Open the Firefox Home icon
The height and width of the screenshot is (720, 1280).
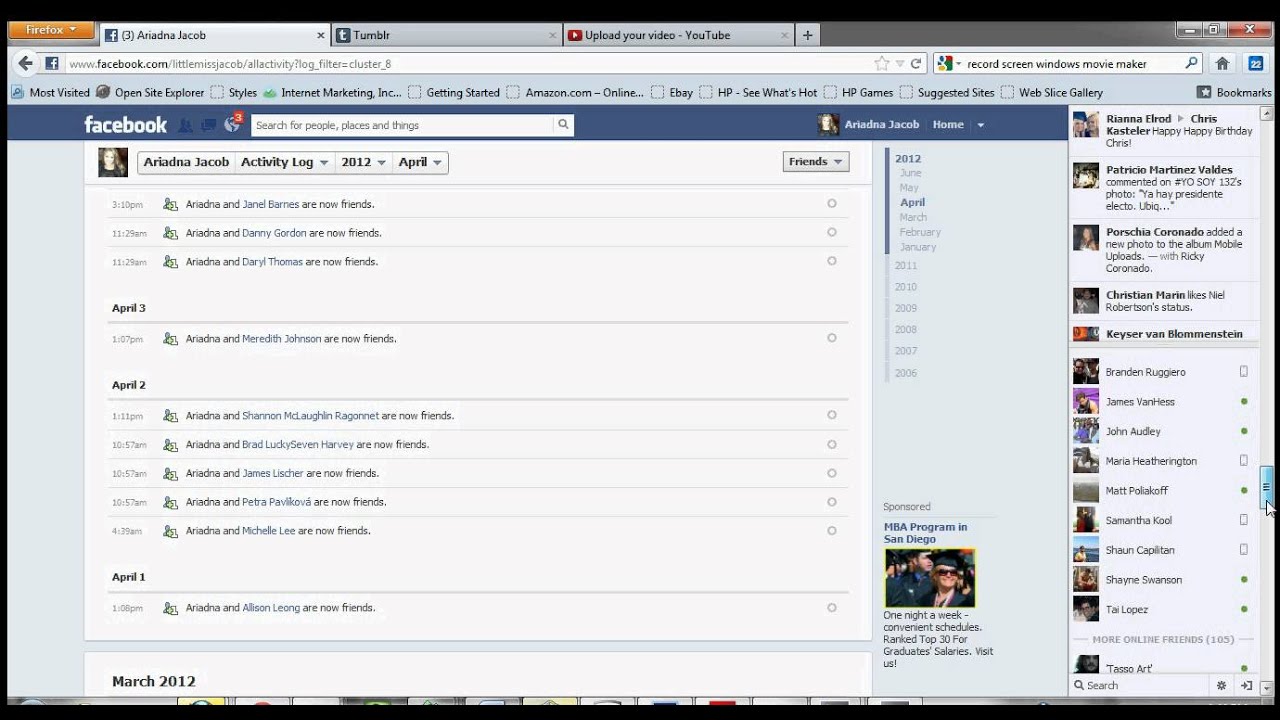click(x=1222, y=63)
